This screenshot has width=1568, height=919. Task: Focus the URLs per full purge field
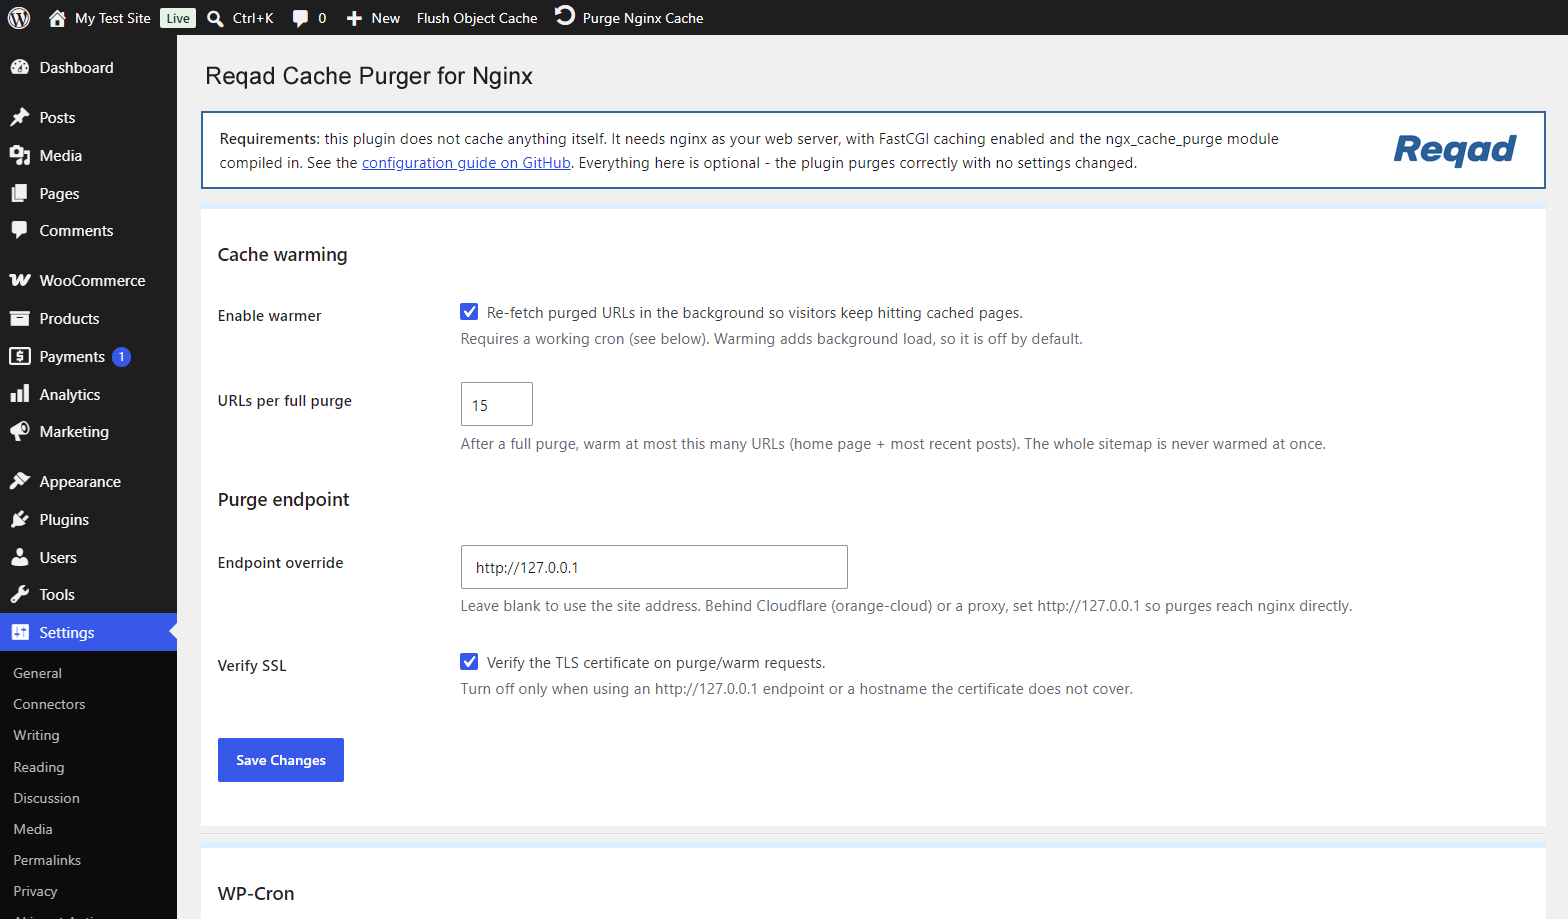497,404
